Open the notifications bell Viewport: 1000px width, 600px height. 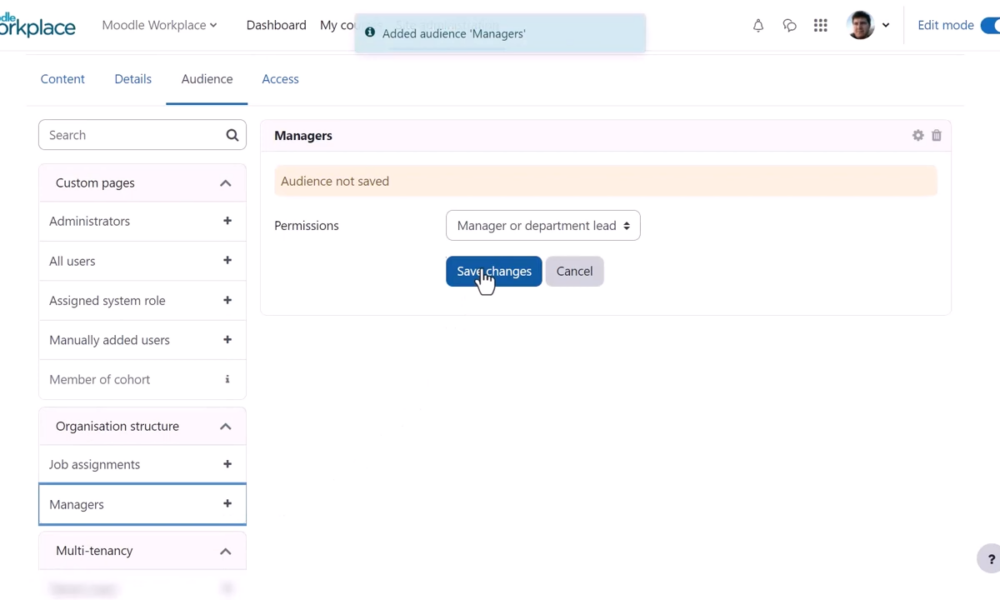(758, 25)
